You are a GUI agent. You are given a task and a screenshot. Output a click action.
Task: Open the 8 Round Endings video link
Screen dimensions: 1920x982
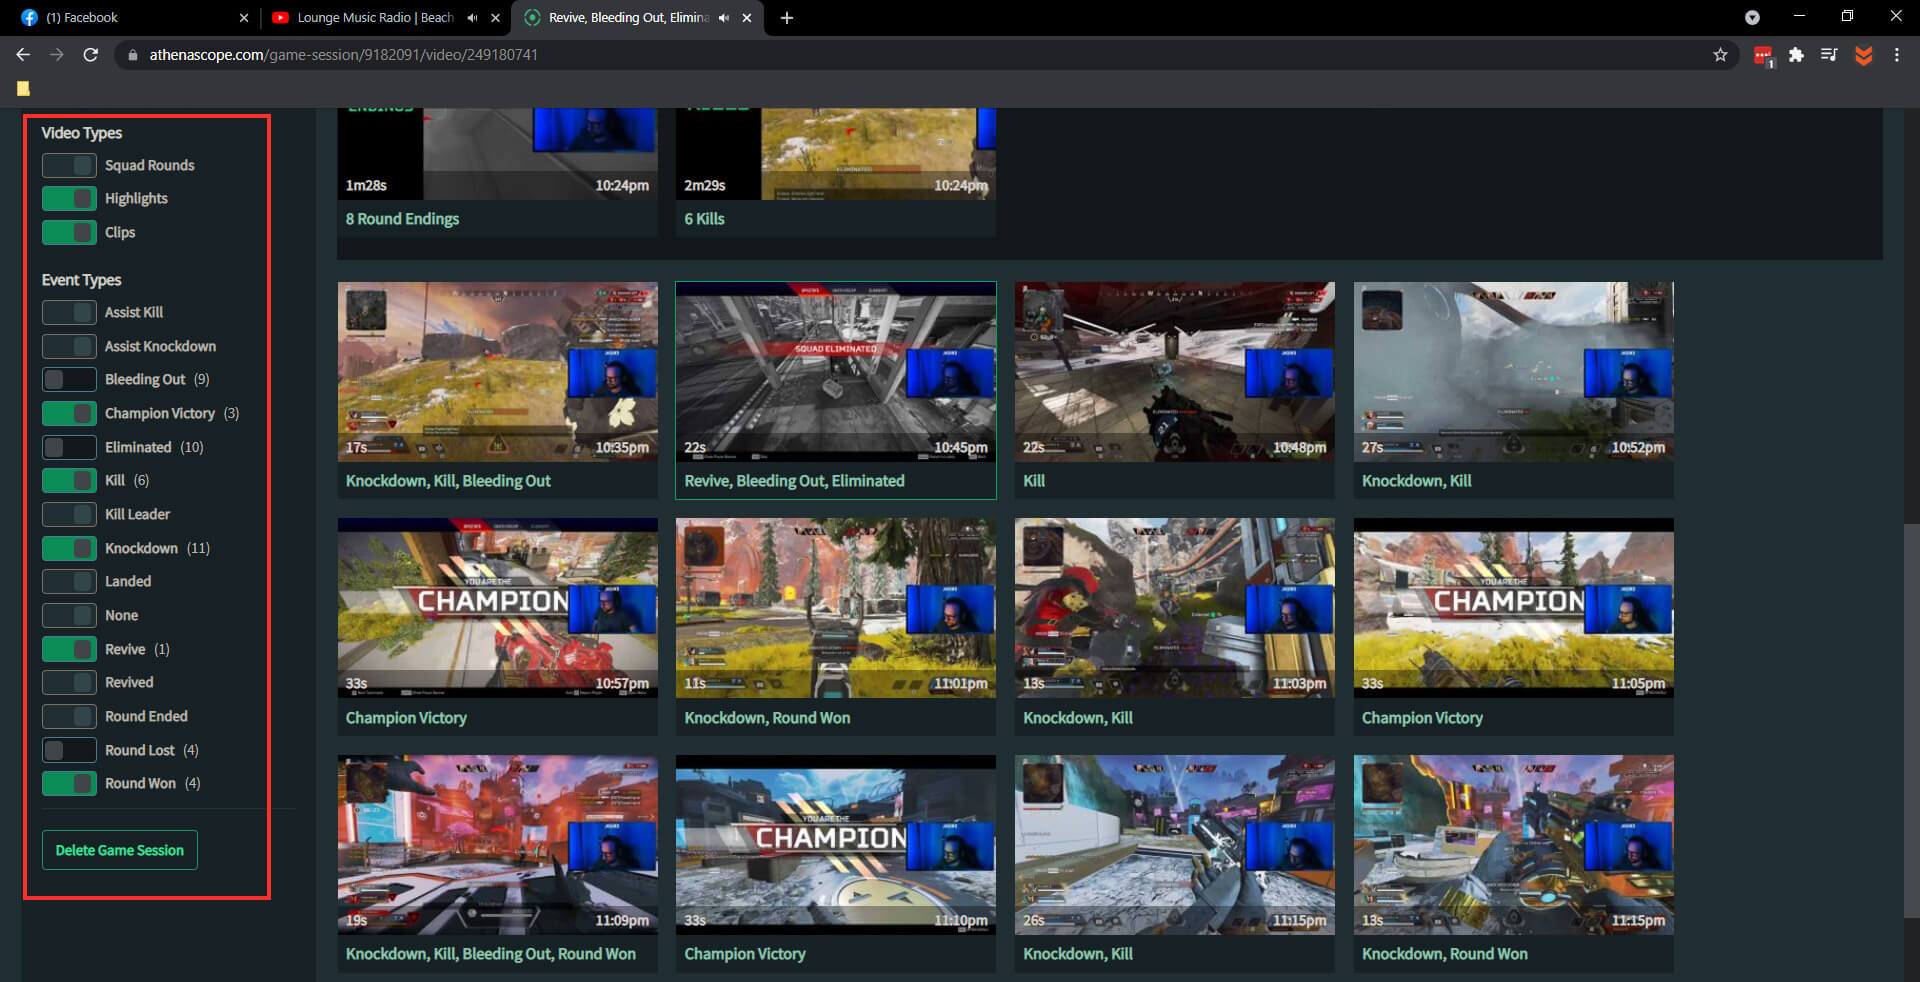click(402, 219)
